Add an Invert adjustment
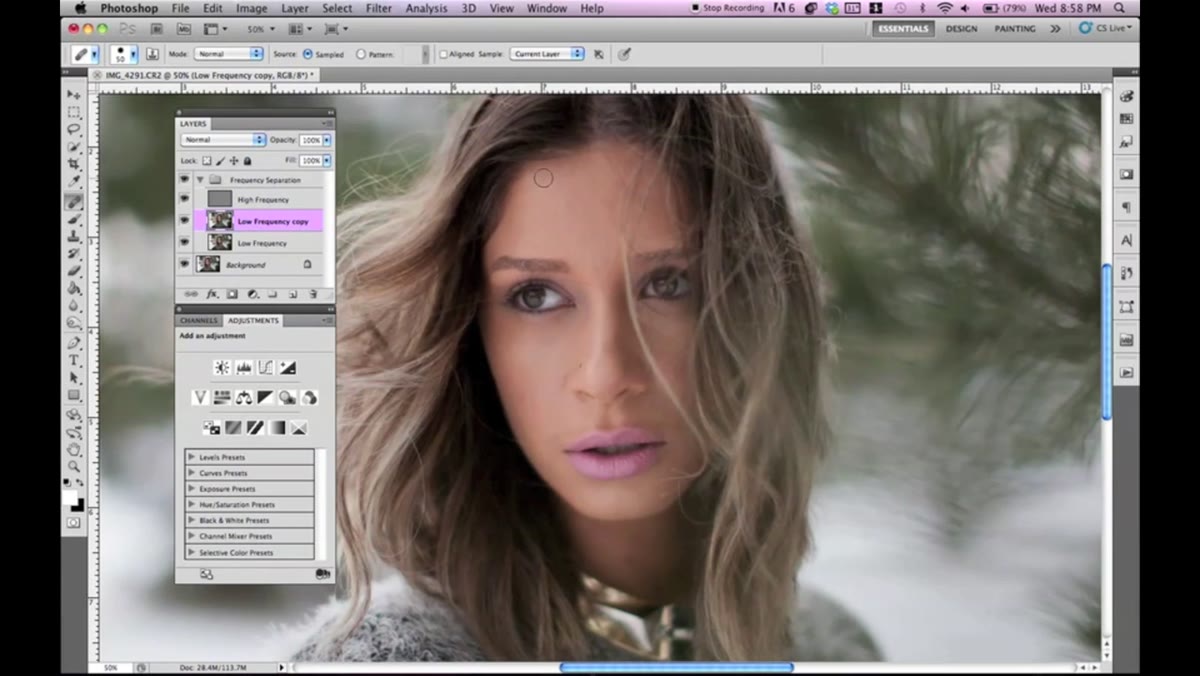1200x676 pixels. pyautogui.click(x=211, y=428)
